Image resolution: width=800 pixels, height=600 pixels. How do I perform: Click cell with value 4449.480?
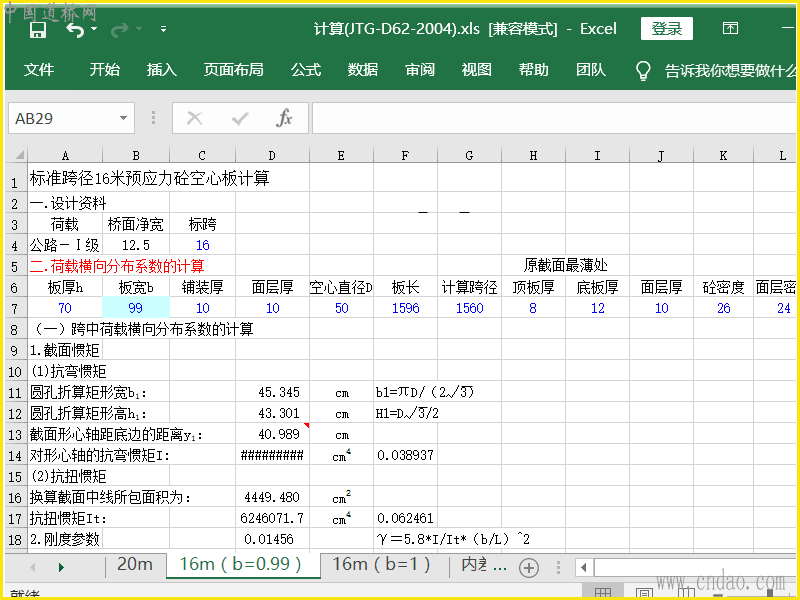[272, 497]
